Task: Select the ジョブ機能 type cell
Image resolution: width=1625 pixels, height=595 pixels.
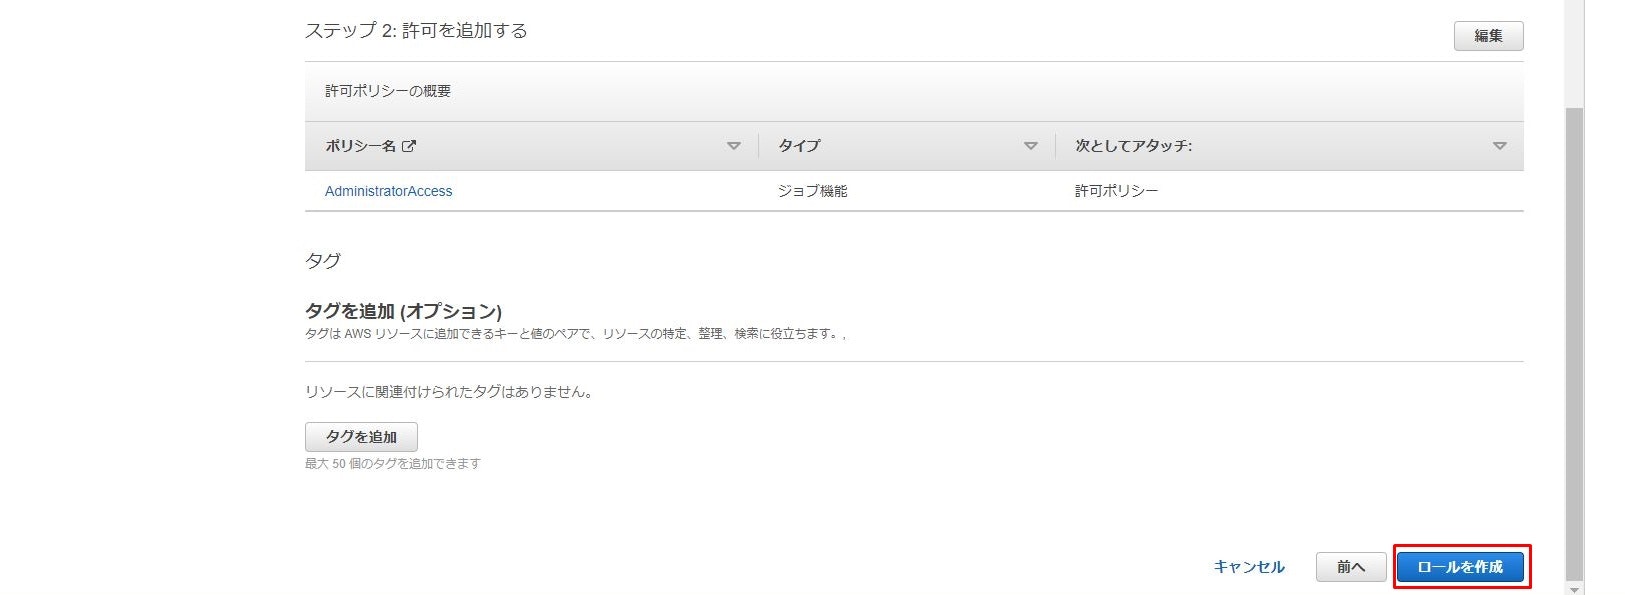Action: (x=812, y=191)
